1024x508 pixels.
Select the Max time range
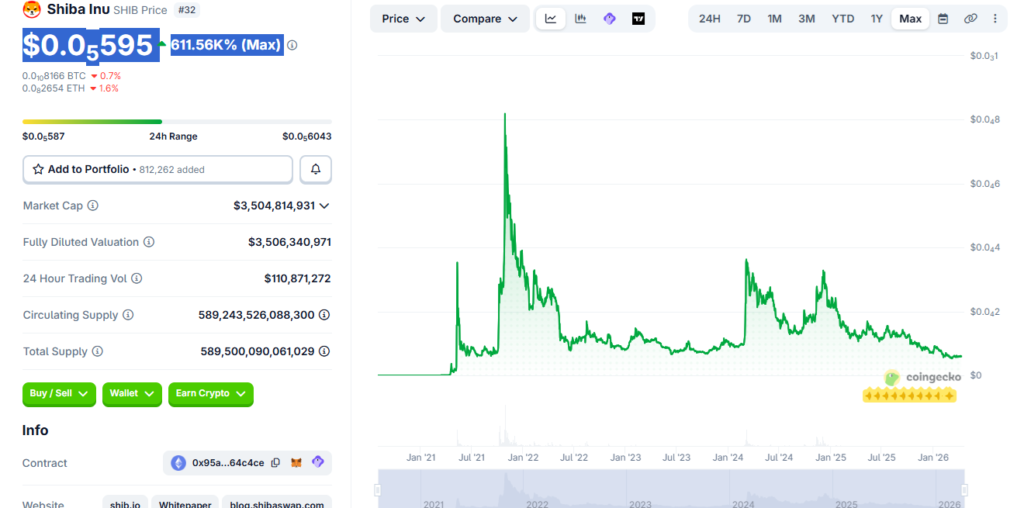[910, 19]
